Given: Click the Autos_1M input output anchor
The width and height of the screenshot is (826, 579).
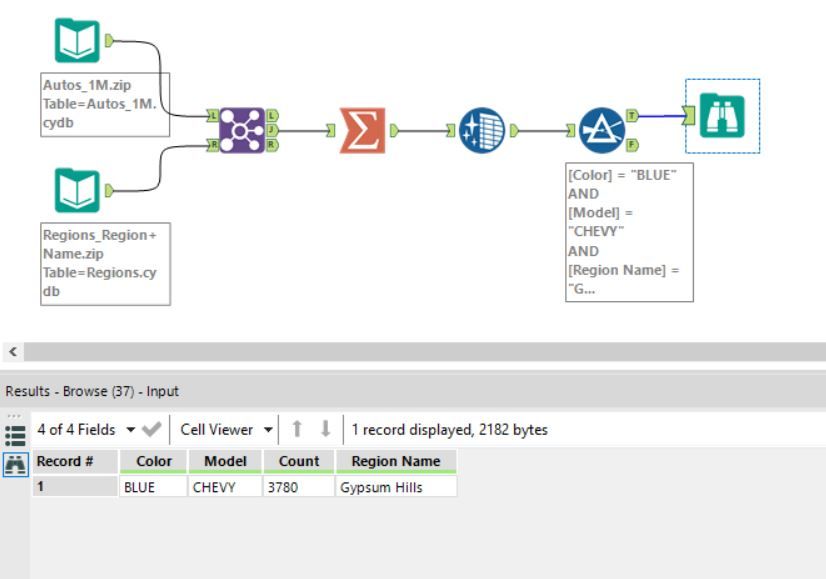Looking at the screenshot, I should coord(109,41).
